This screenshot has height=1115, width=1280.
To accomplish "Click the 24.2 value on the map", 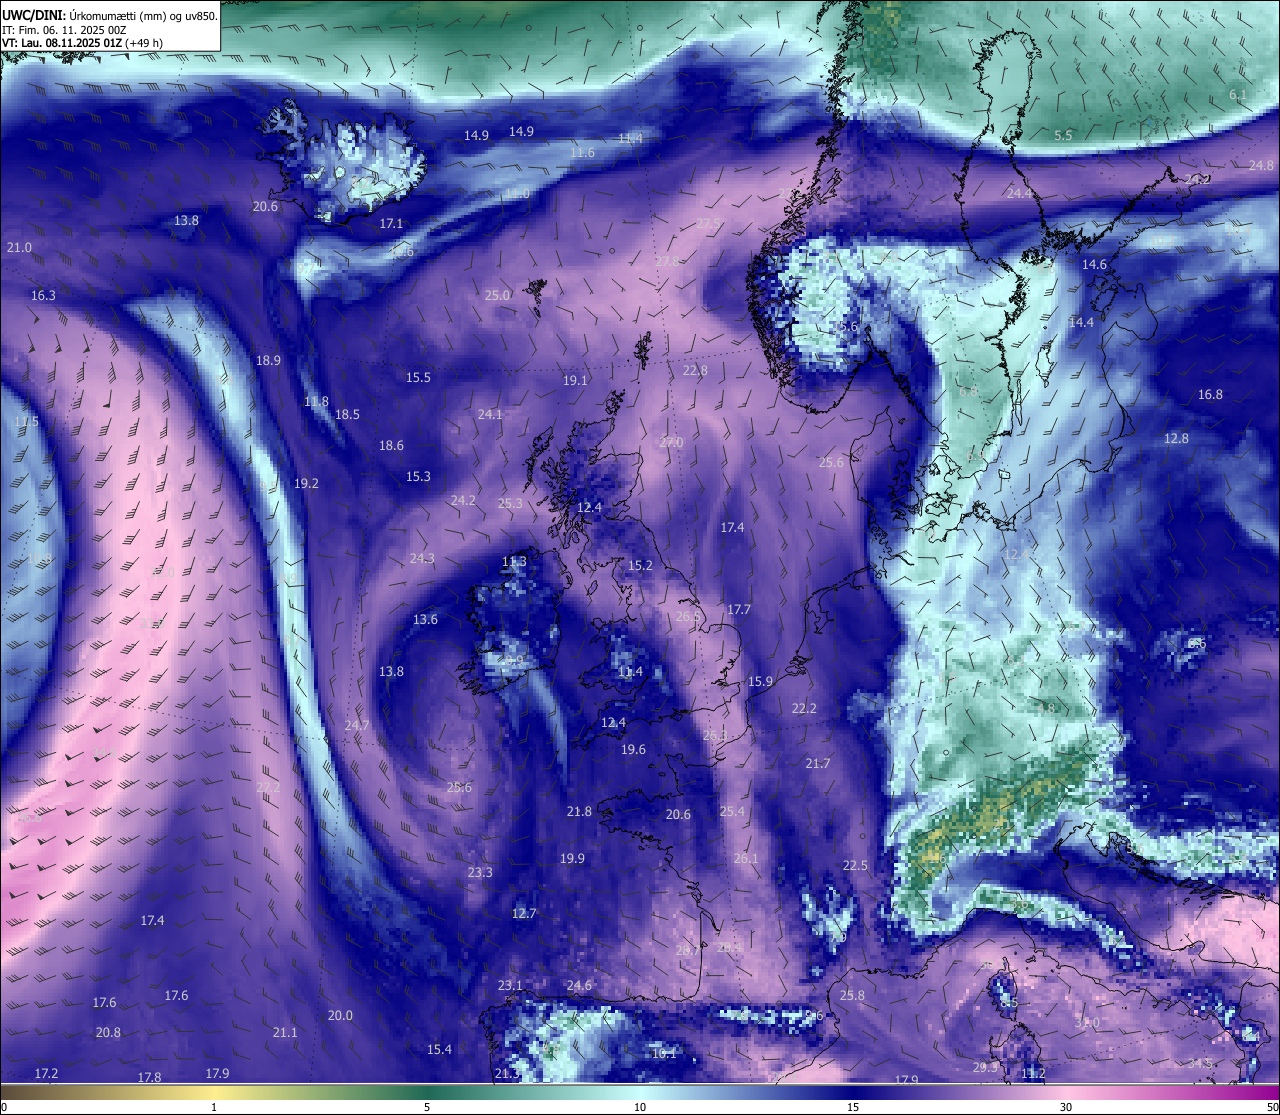I will 463,501.
